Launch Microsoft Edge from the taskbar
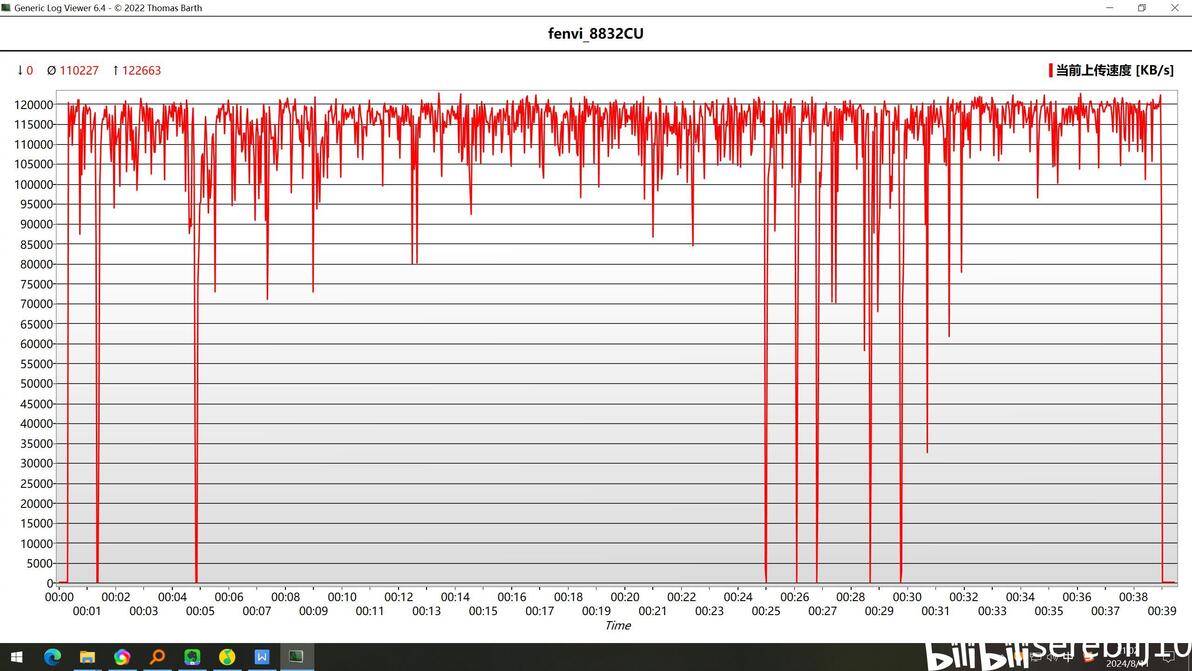The width and height of the screenshot is (1192, 671). point(52,657)
